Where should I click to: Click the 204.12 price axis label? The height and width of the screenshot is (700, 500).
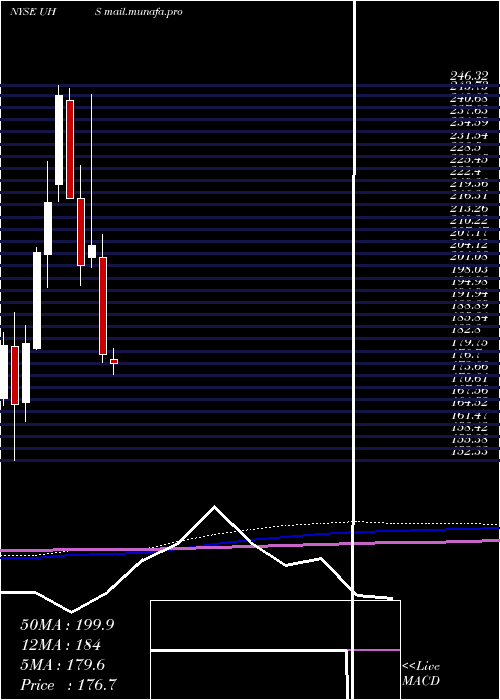pyautogui.click(x=469, y=245)
